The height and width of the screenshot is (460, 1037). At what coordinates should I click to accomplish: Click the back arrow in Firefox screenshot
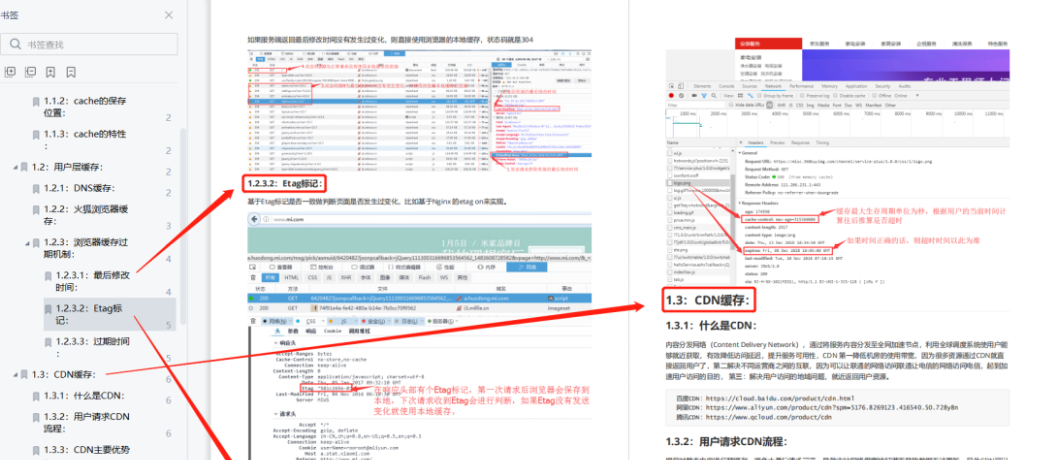coord(255,219)
